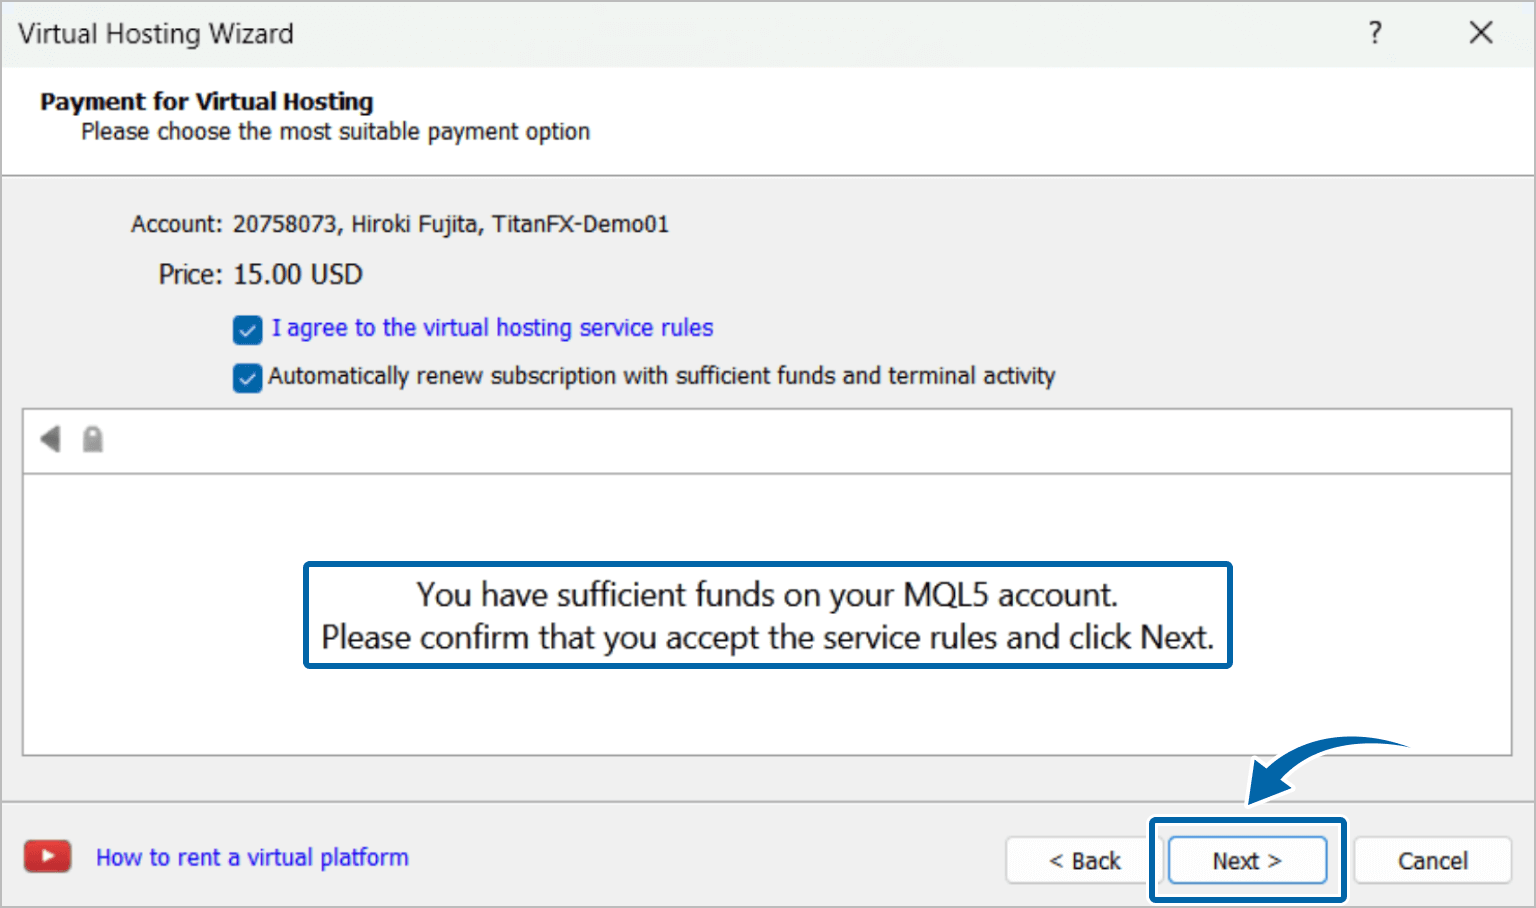Cancel the virtual hosting wizard
Viewport: 1536px width, 908px height.
pos(1432,861)
